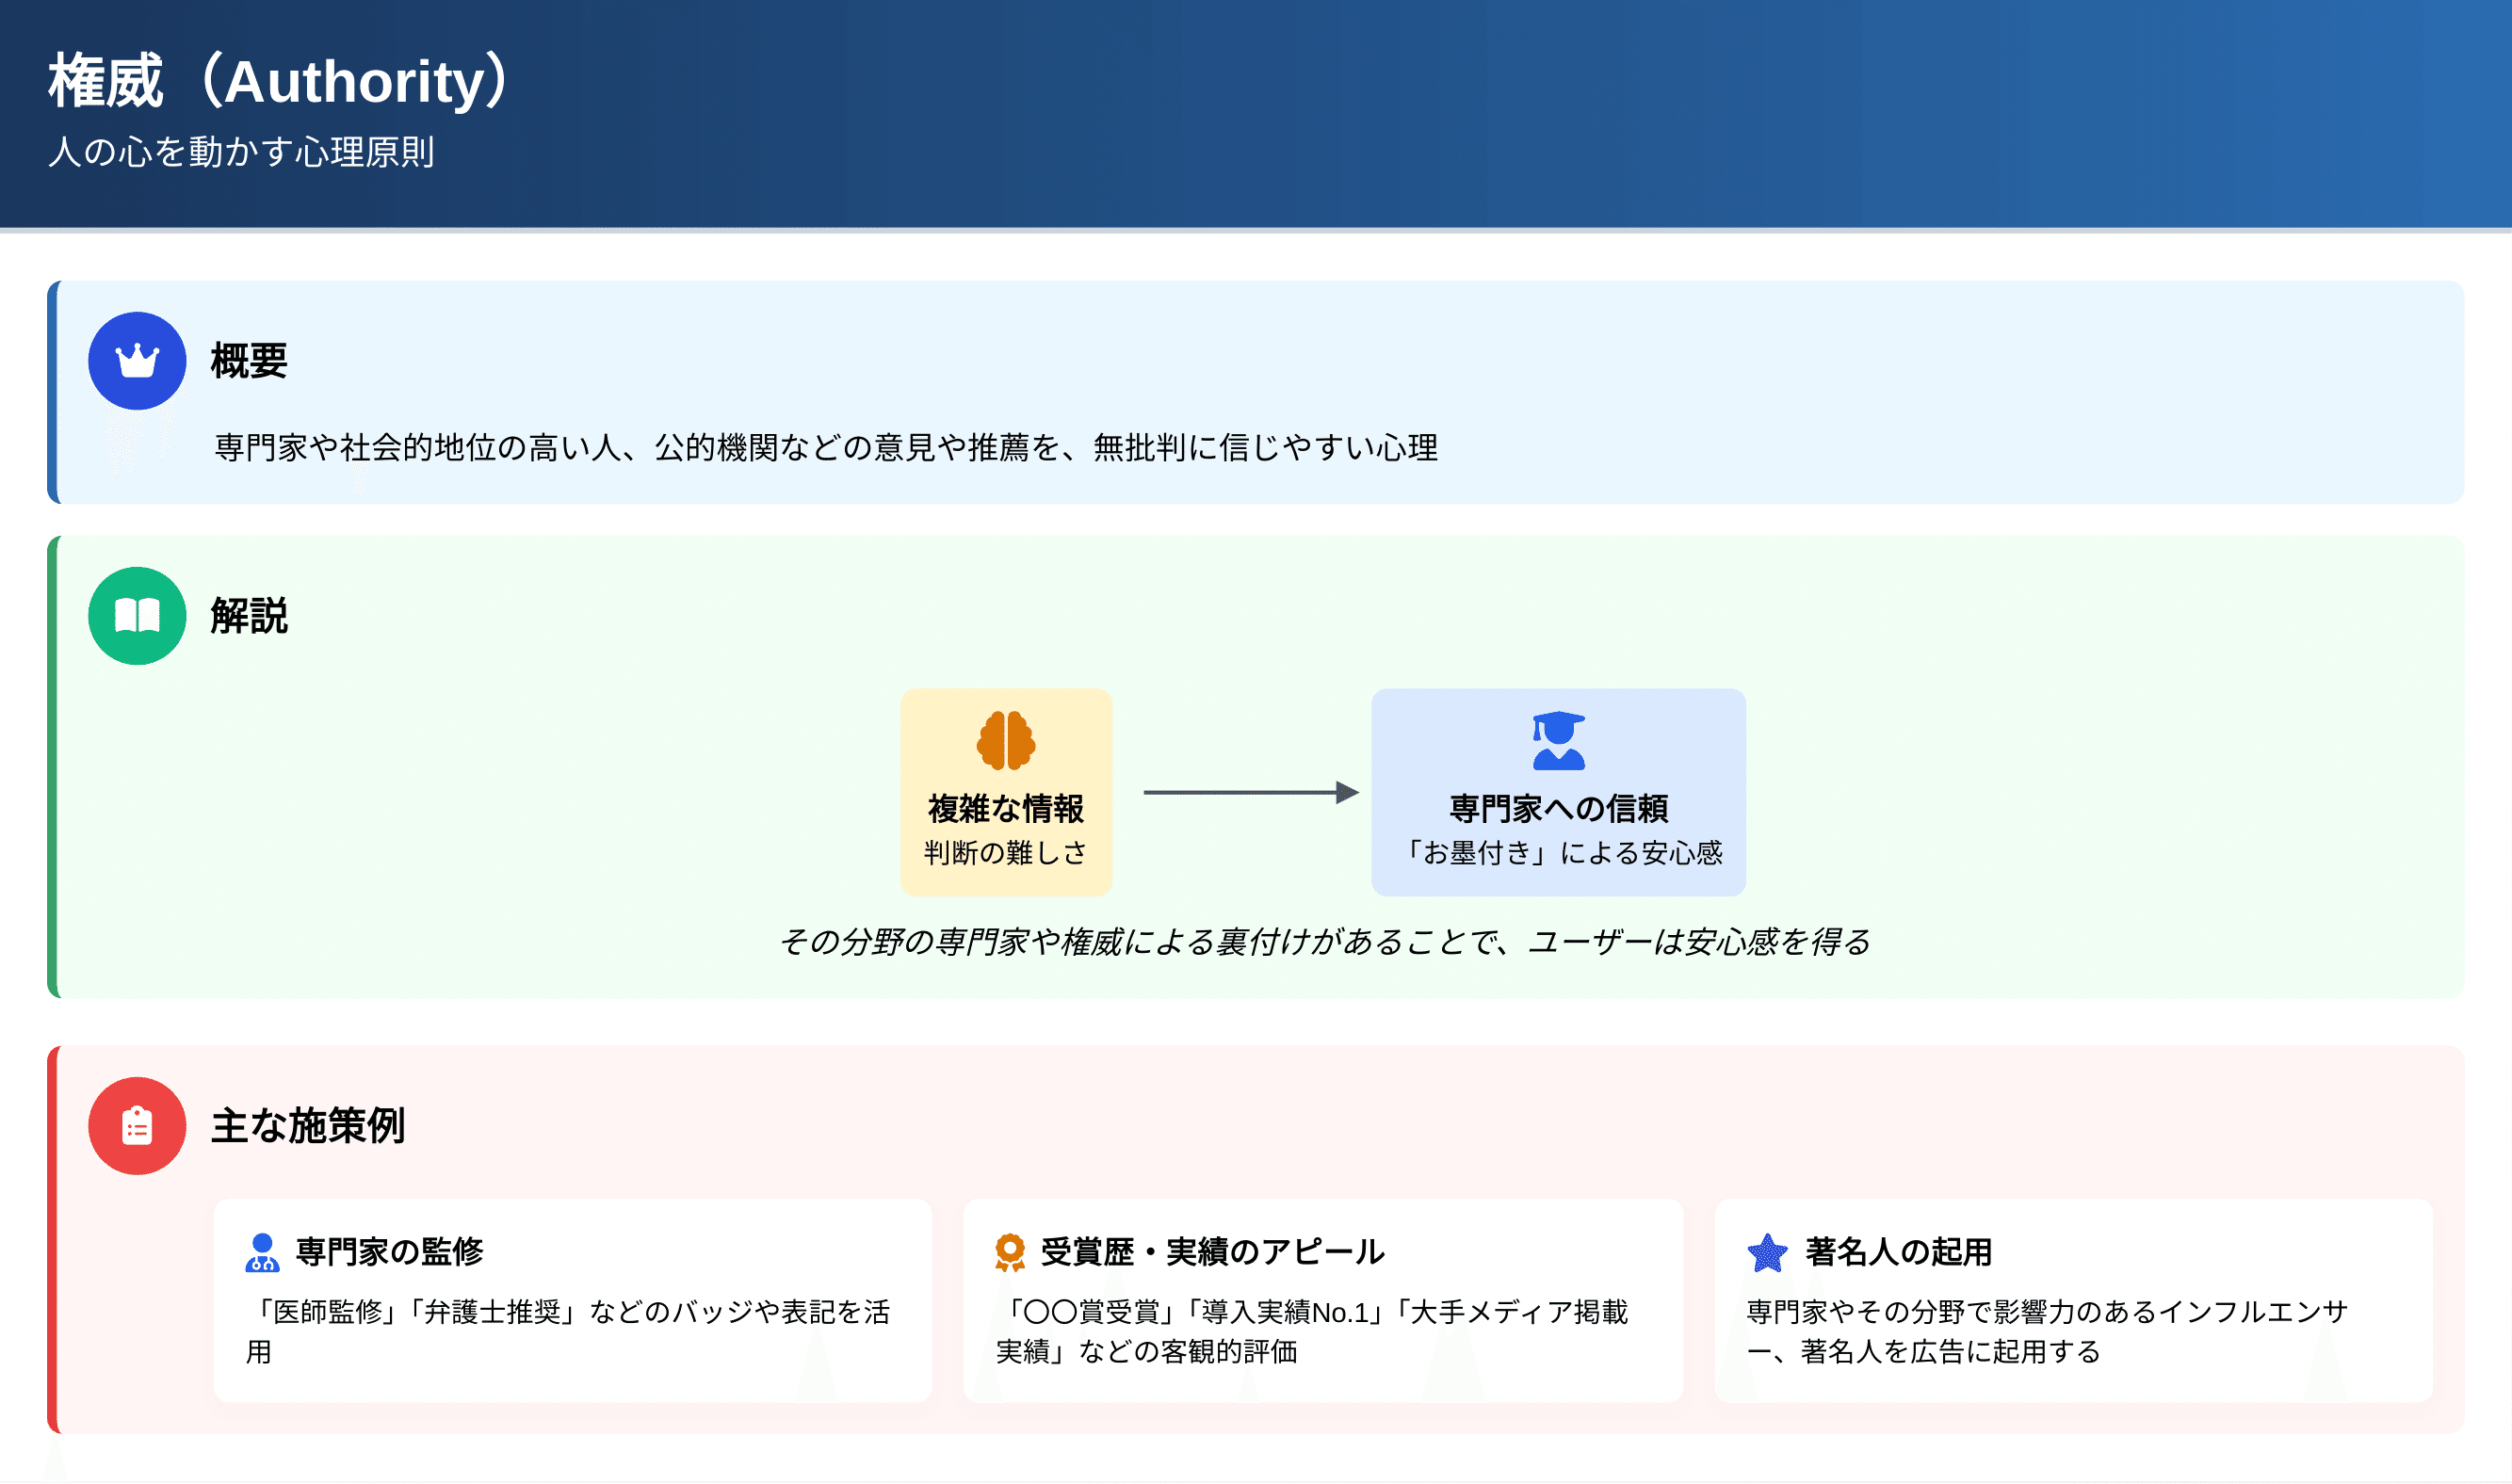The image size is (2512, 1484).
Task: Click the doctor icon by 専門家の監修
Action: coord(262,1252)
